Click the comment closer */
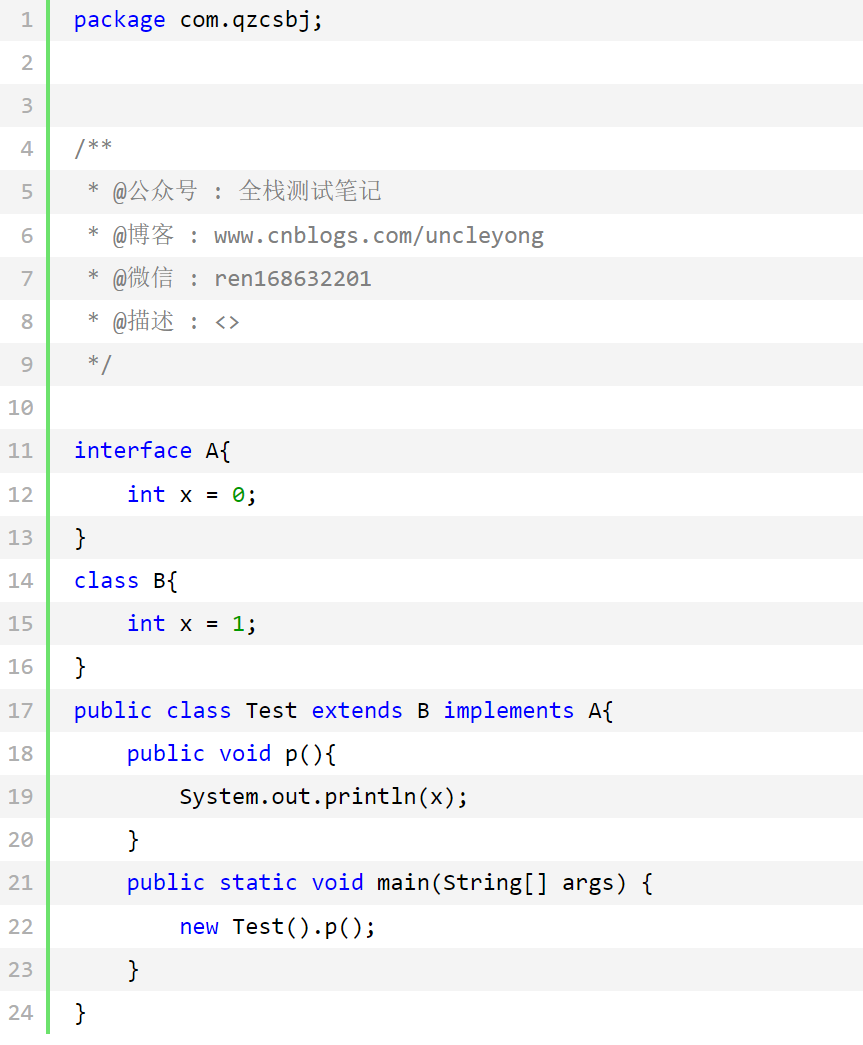Viewport: 863px width, 1045px height. point(99,364)
